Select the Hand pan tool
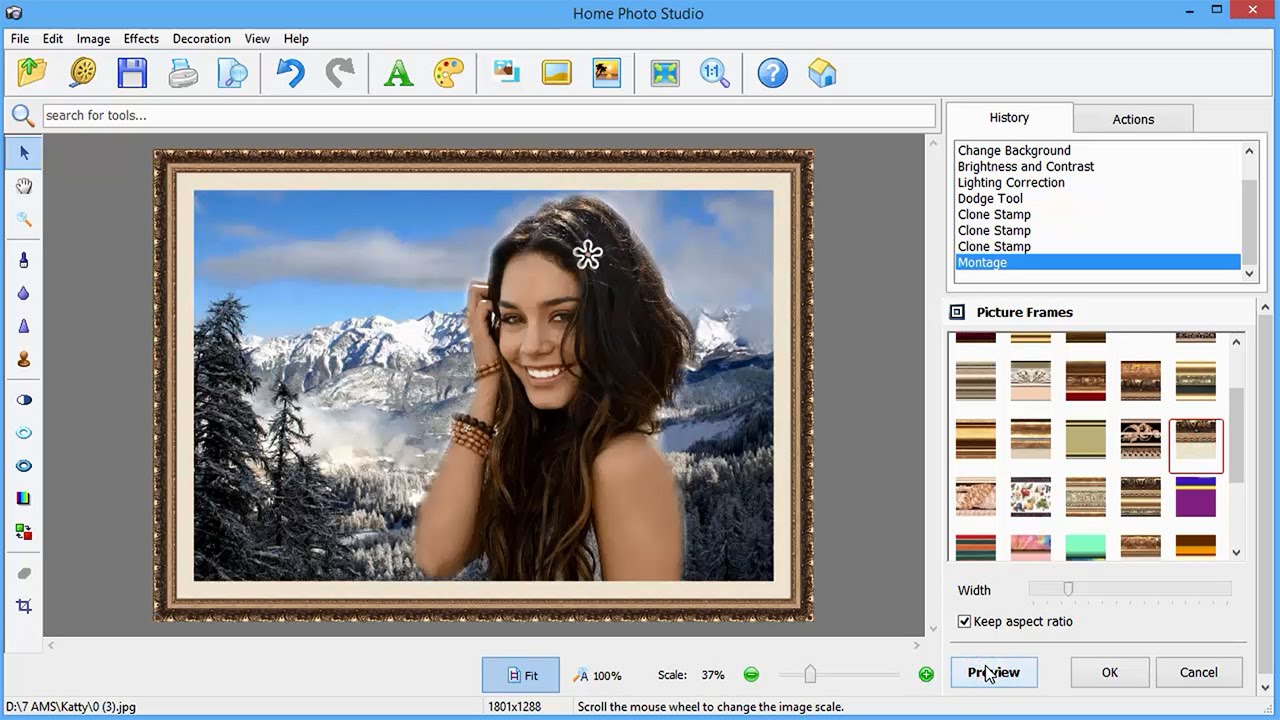The width and height of the screenshot is (1280, 720). point(24,186)
